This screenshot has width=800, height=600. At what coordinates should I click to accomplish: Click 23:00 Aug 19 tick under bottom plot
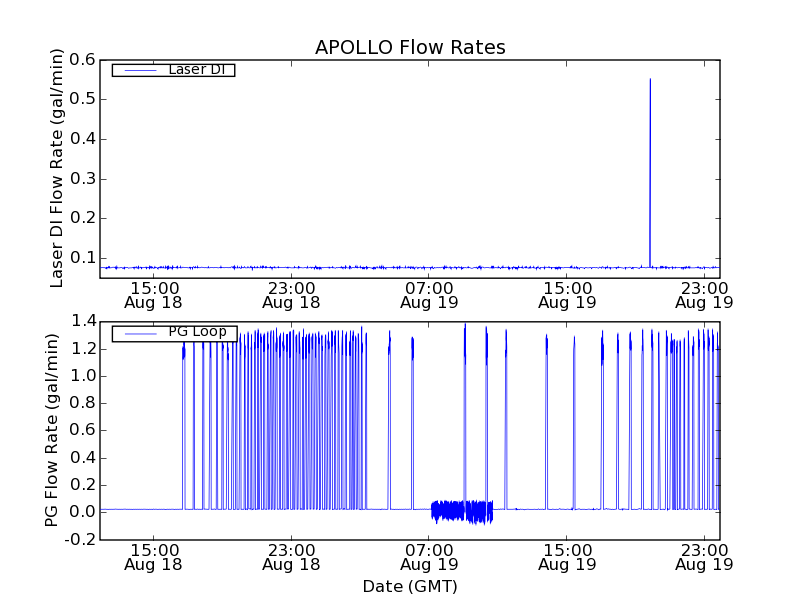704,556
